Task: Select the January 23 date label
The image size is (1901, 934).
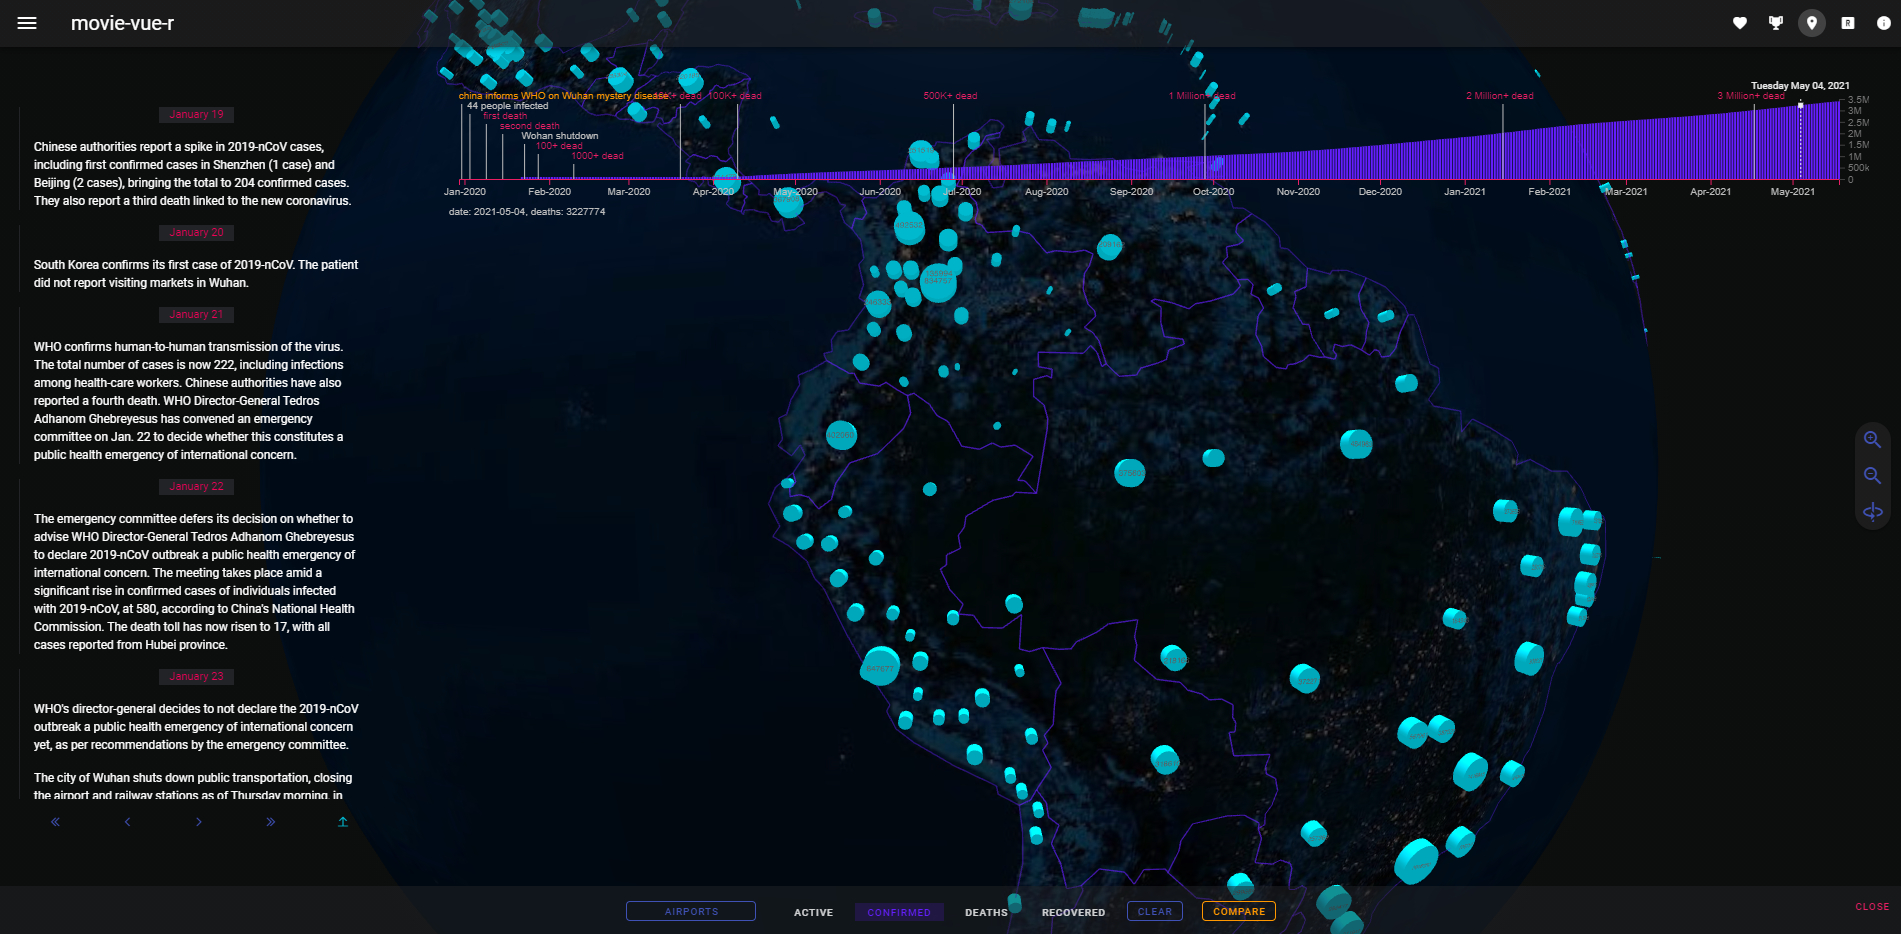Action: click(x=196, y=676)
